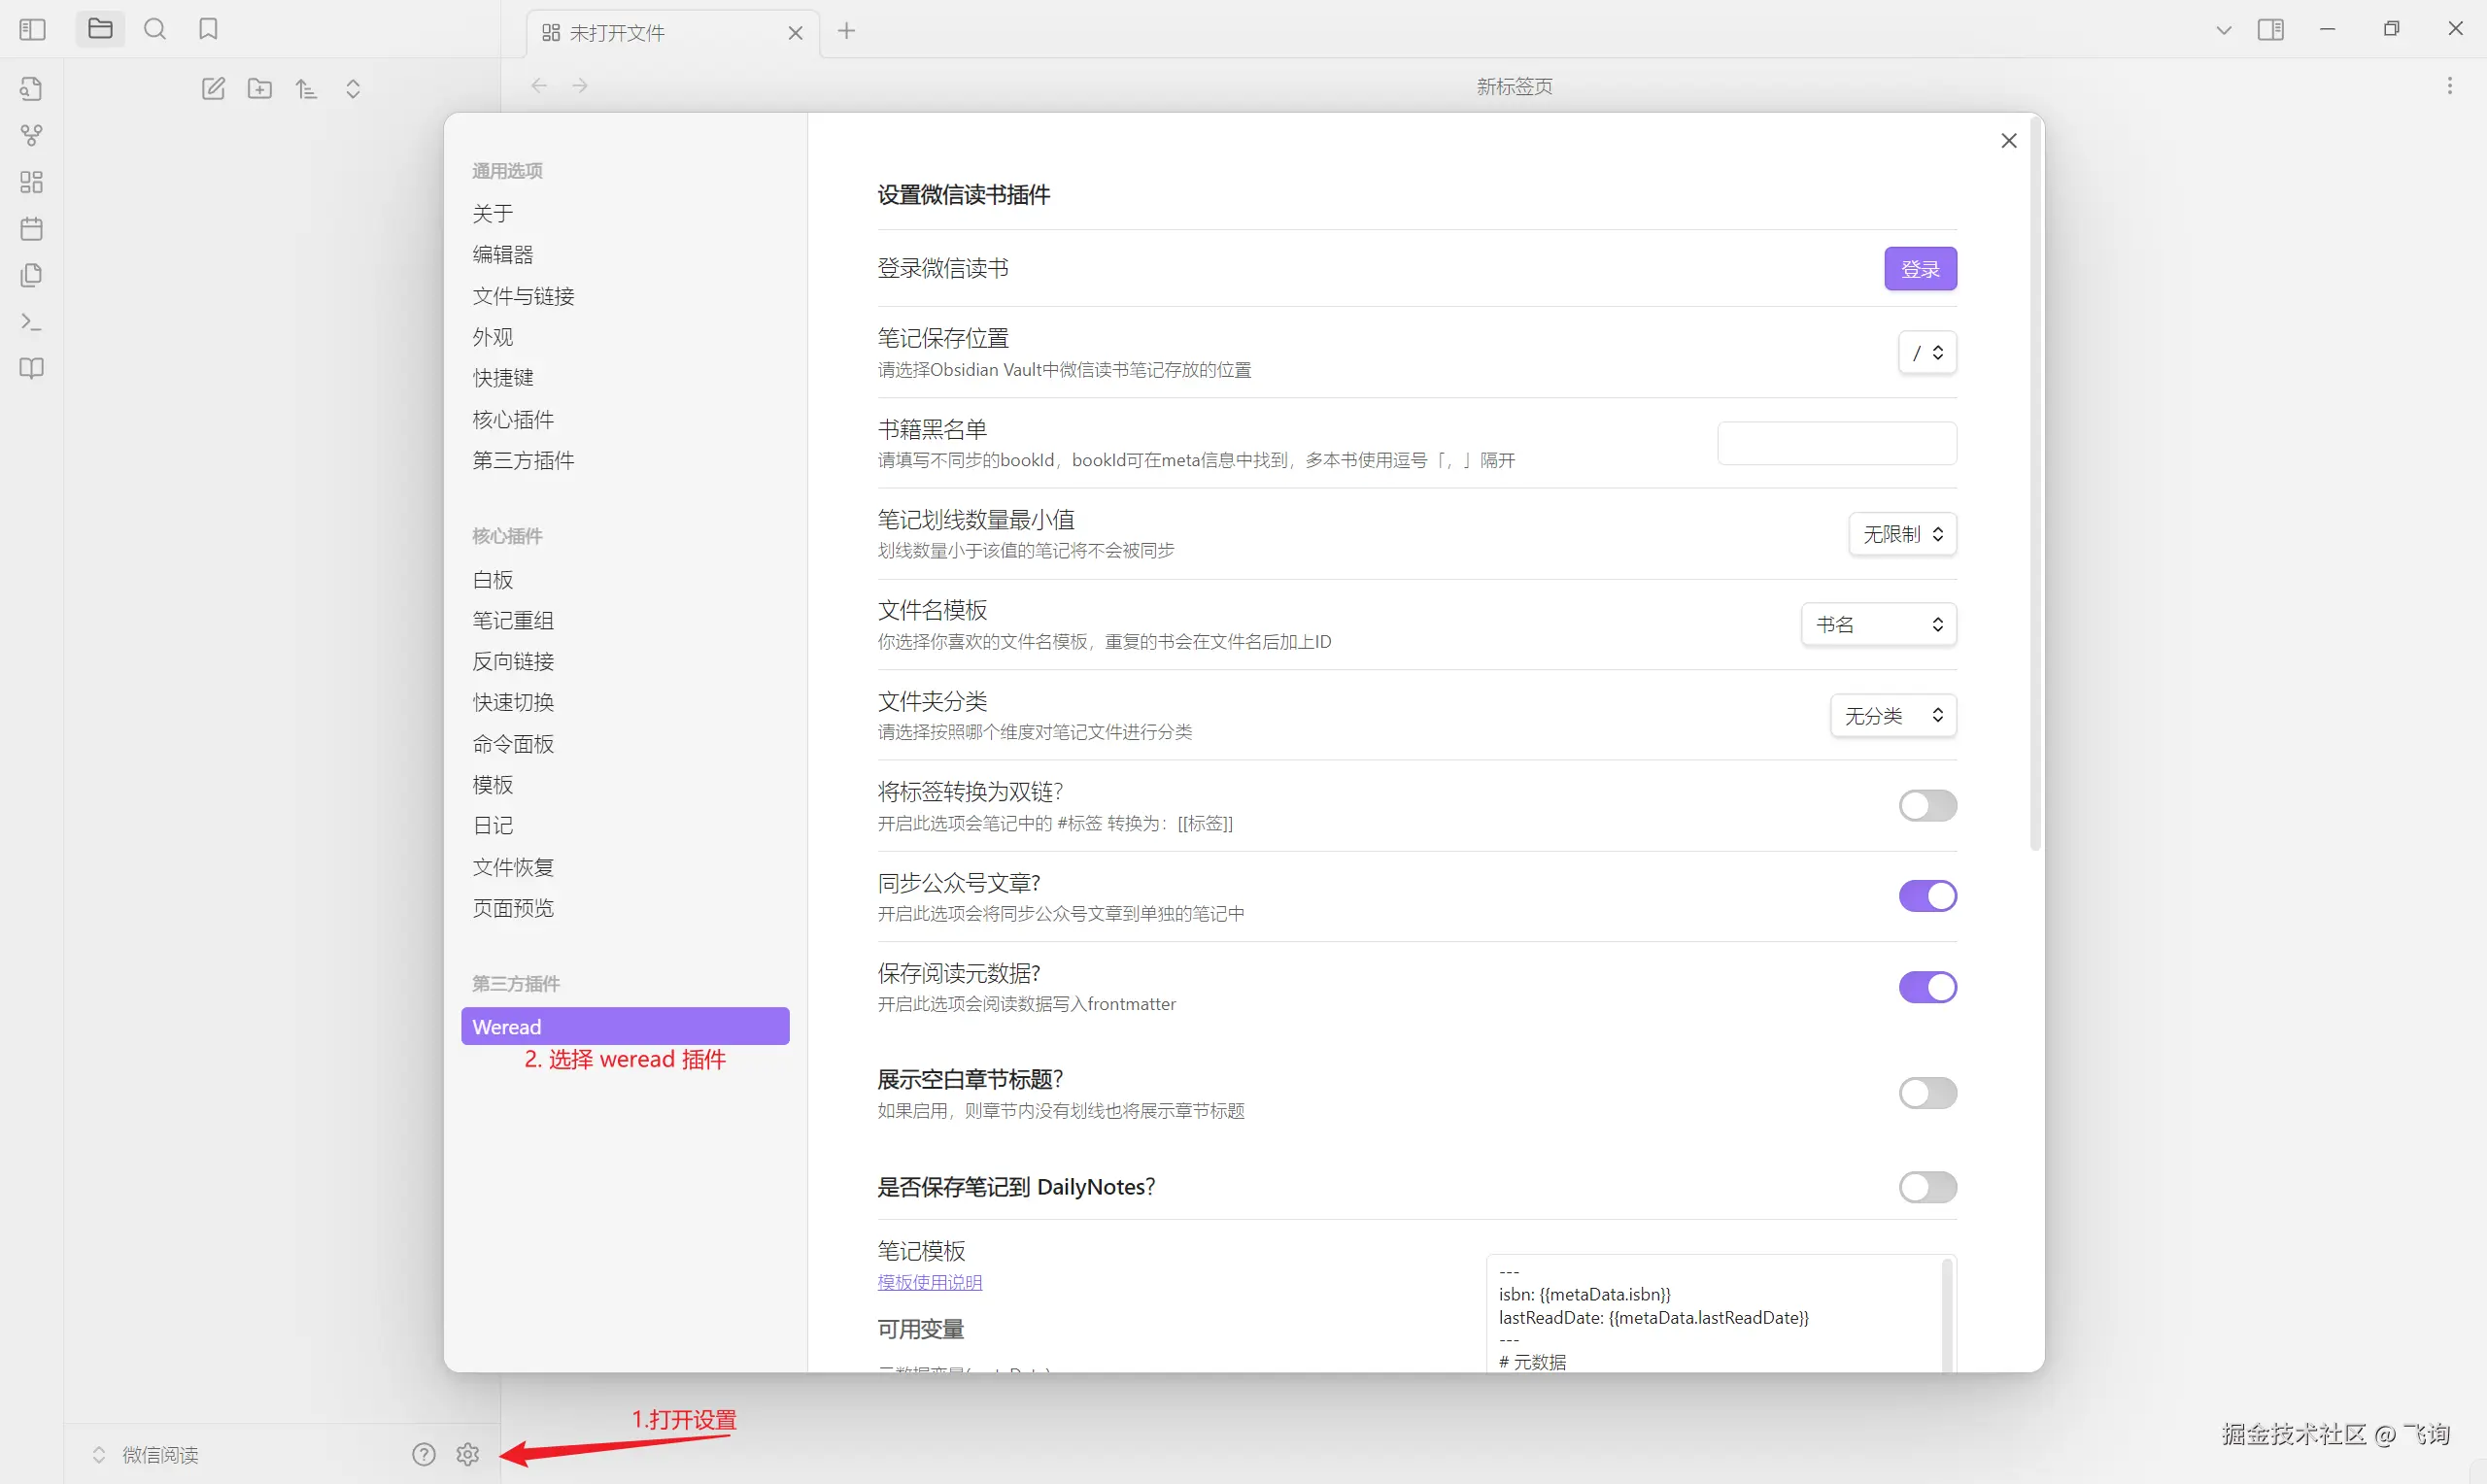2487x1484 pixels.
Task: Open the 模板使用说明 link
Action: 929,1282
